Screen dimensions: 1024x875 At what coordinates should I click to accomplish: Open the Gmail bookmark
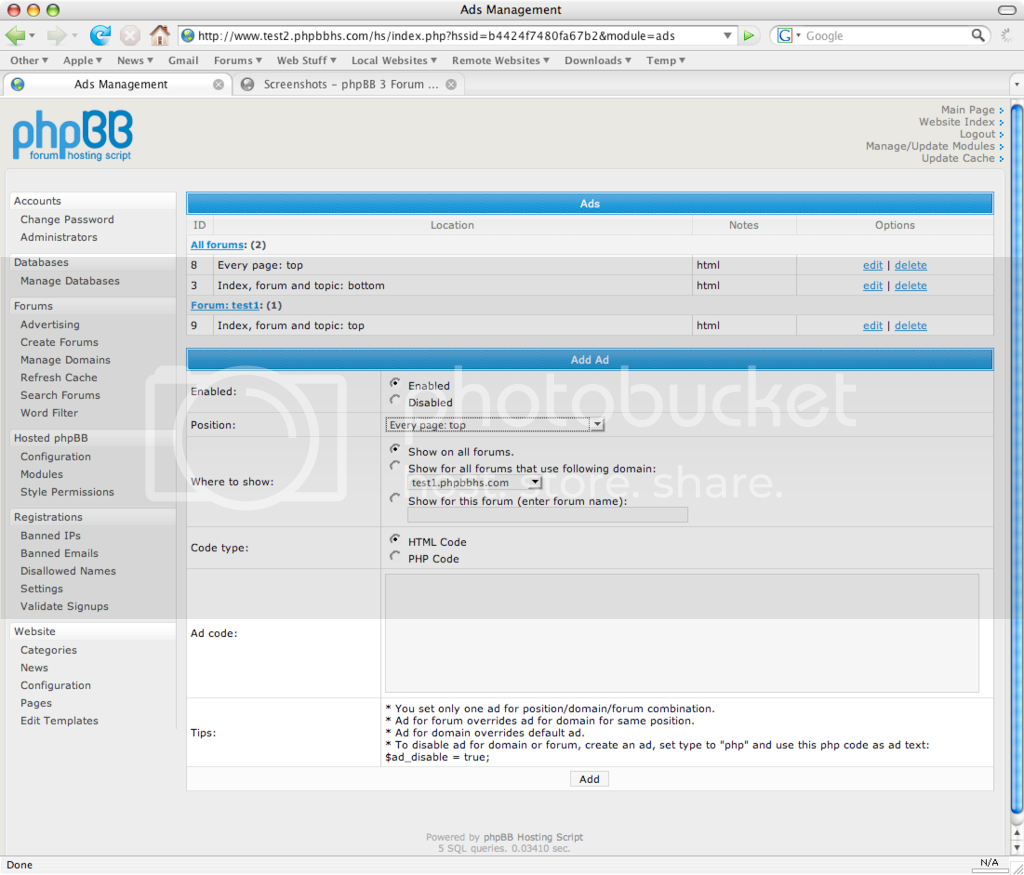(x=183, y=60)
